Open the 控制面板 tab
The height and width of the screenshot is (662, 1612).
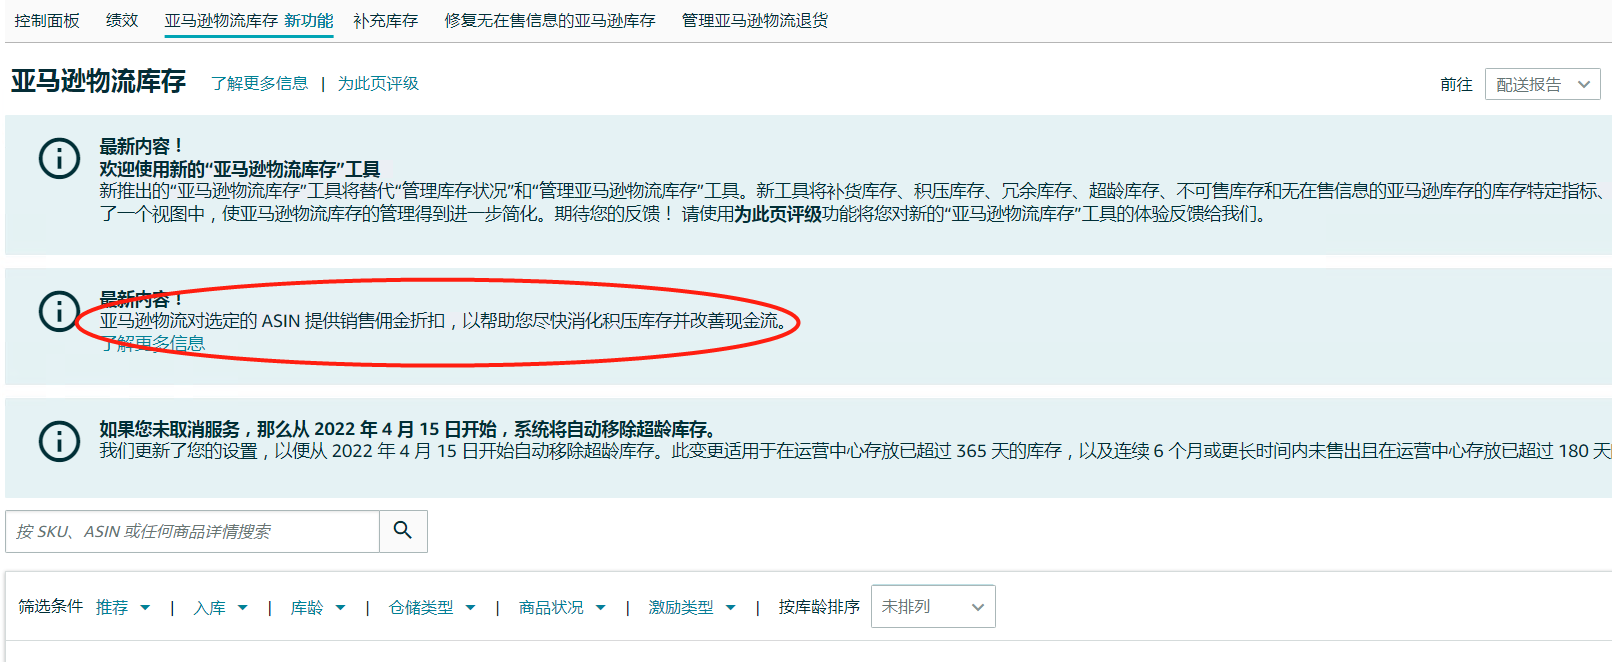click(47, 21)
